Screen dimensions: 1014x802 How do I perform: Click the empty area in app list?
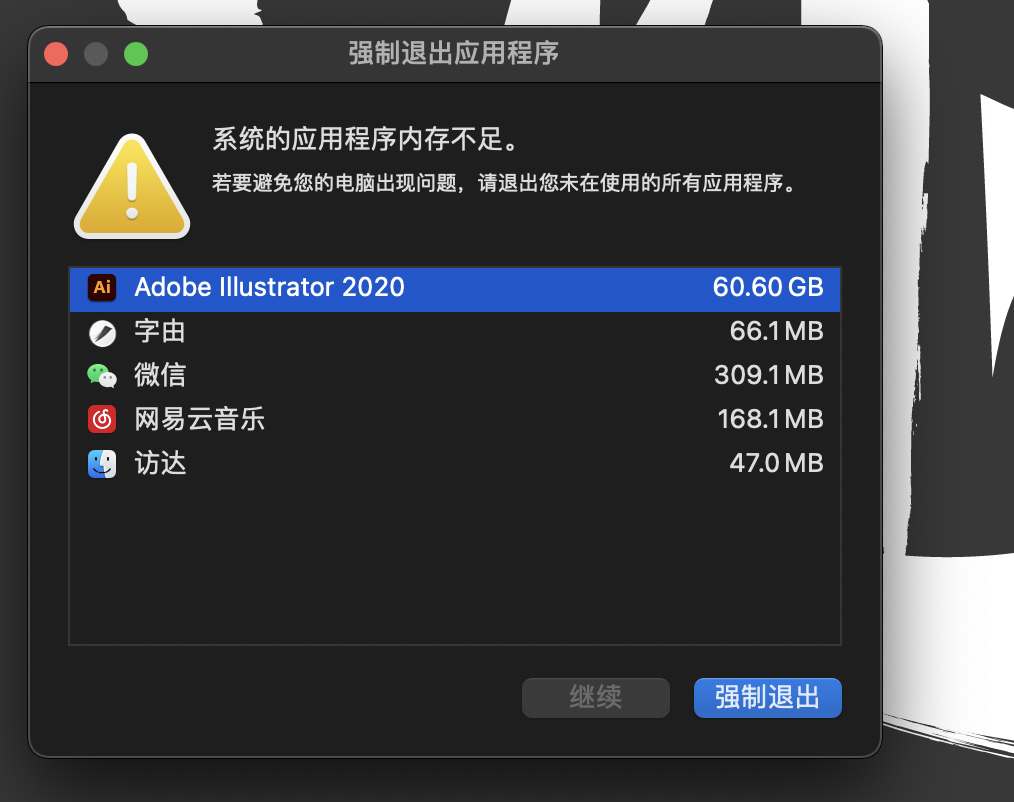[x=455, y=565]
